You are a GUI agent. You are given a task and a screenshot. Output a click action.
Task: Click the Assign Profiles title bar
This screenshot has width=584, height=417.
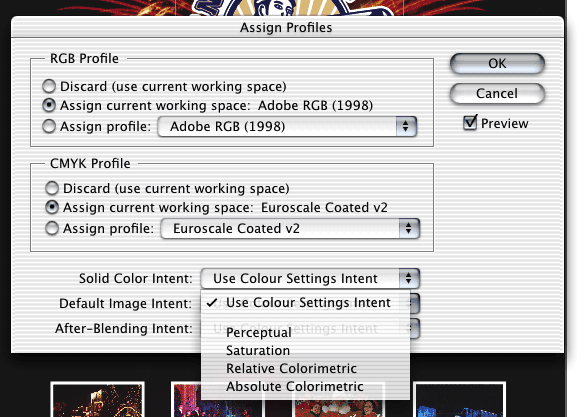pos(287,27)
